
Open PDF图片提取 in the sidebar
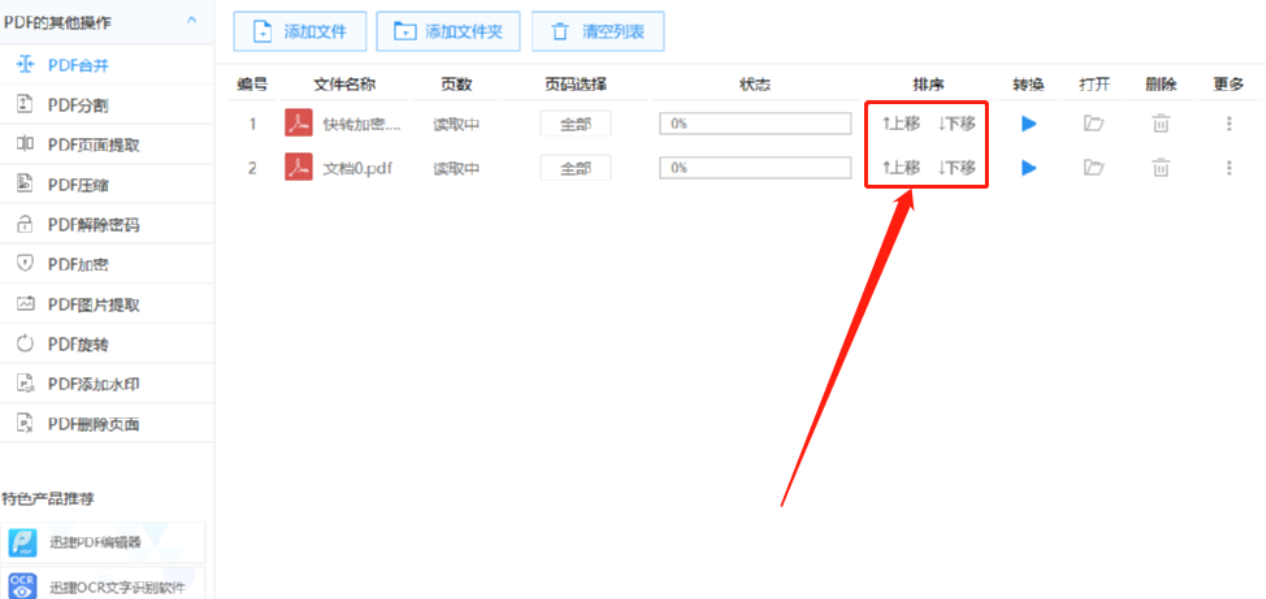(107, 305)
